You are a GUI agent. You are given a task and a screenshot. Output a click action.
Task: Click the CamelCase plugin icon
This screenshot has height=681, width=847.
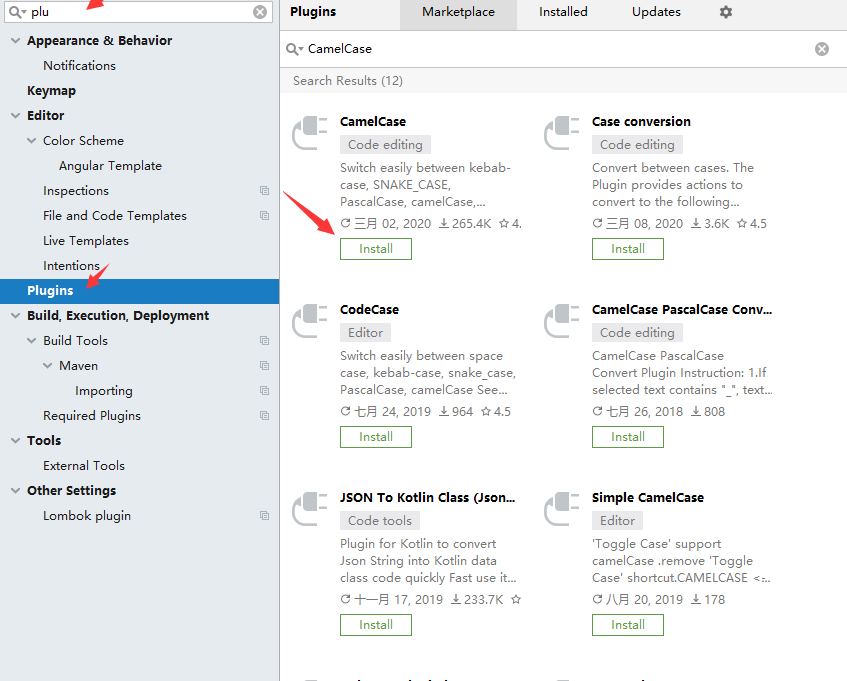(x=310, y=133)
